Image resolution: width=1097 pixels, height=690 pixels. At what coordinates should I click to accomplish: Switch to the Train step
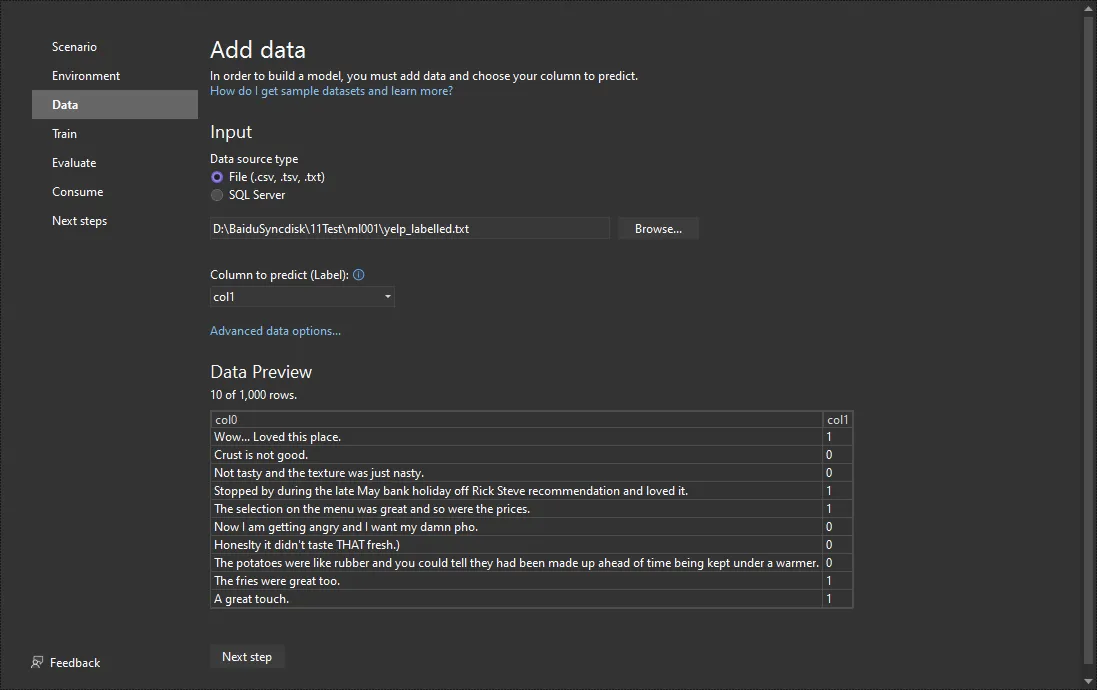pyautogui.click(x=64, y=134)
